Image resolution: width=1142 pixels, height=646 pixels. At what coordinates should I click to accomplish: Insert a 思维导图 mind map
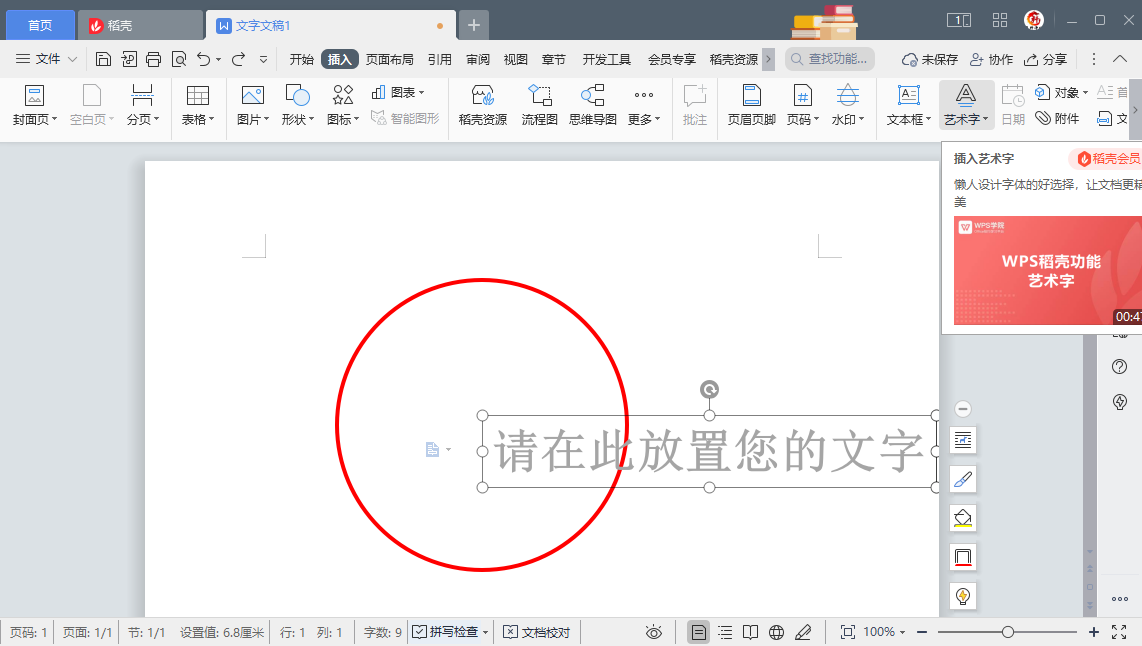coord(593,106)
